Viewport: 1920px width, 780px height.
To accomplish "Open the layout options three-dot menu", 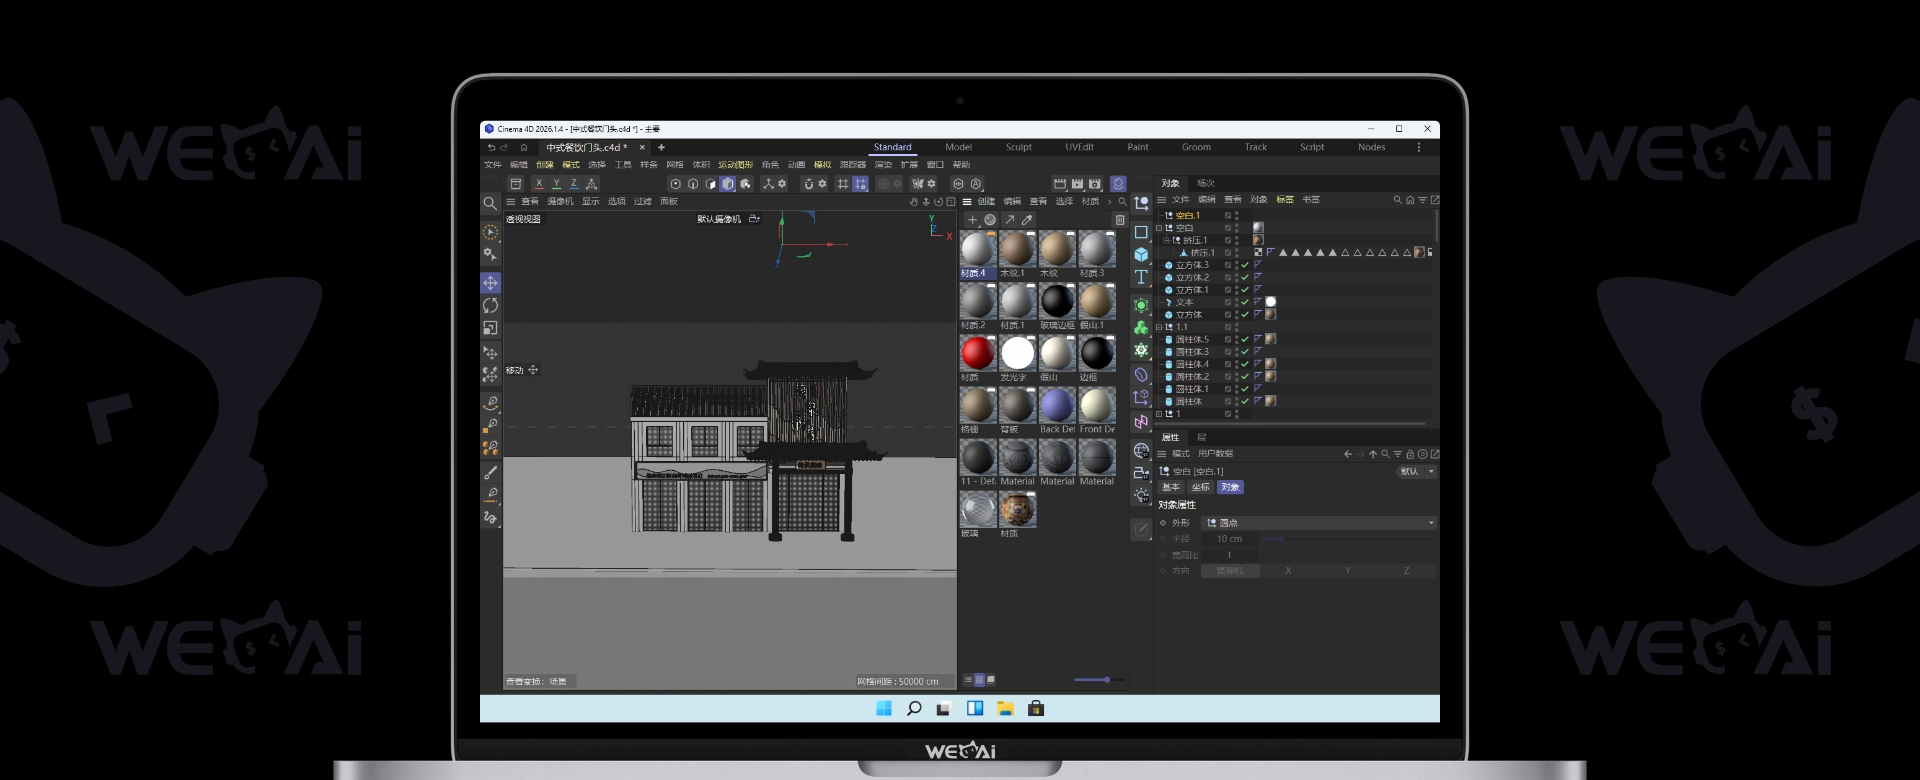I will [1418, 147].
